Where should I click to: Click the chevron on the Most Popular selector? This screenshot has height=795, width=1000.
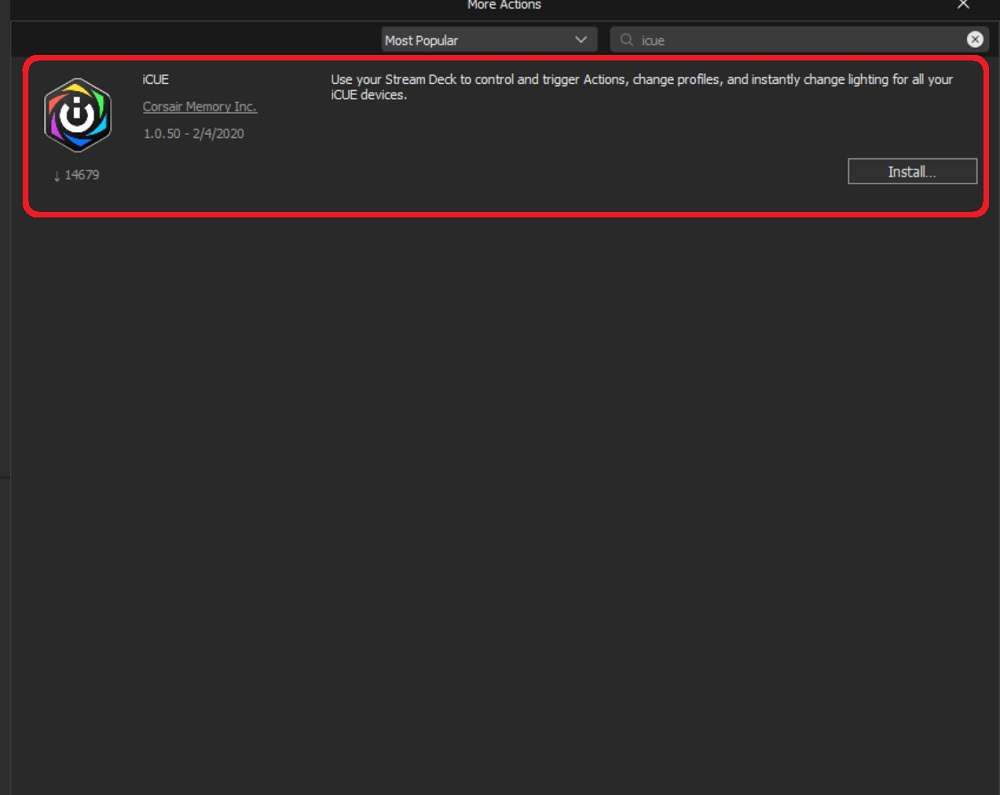click(x=580, y=39)
